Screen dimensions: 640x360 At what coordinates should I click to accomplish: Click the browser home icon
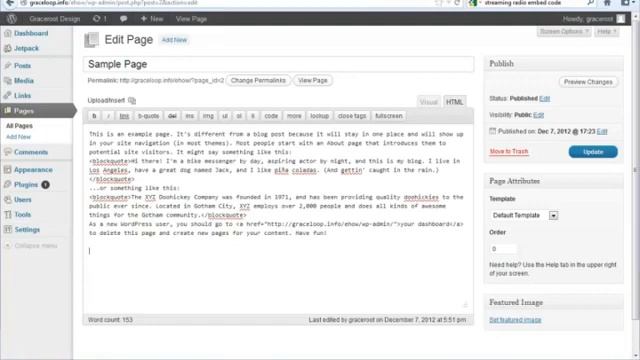point(607,3)
